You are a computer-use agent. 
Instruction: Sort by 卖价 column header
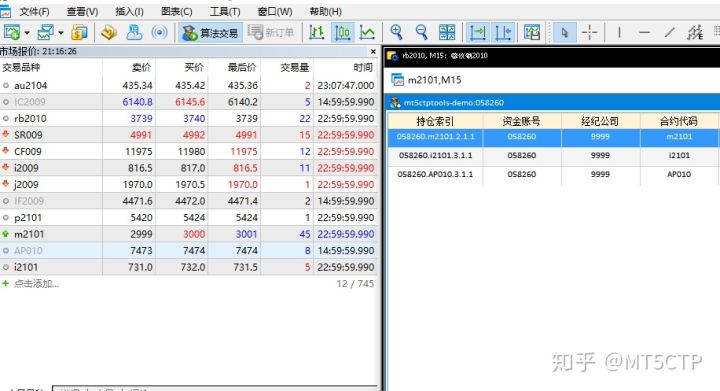129,67
